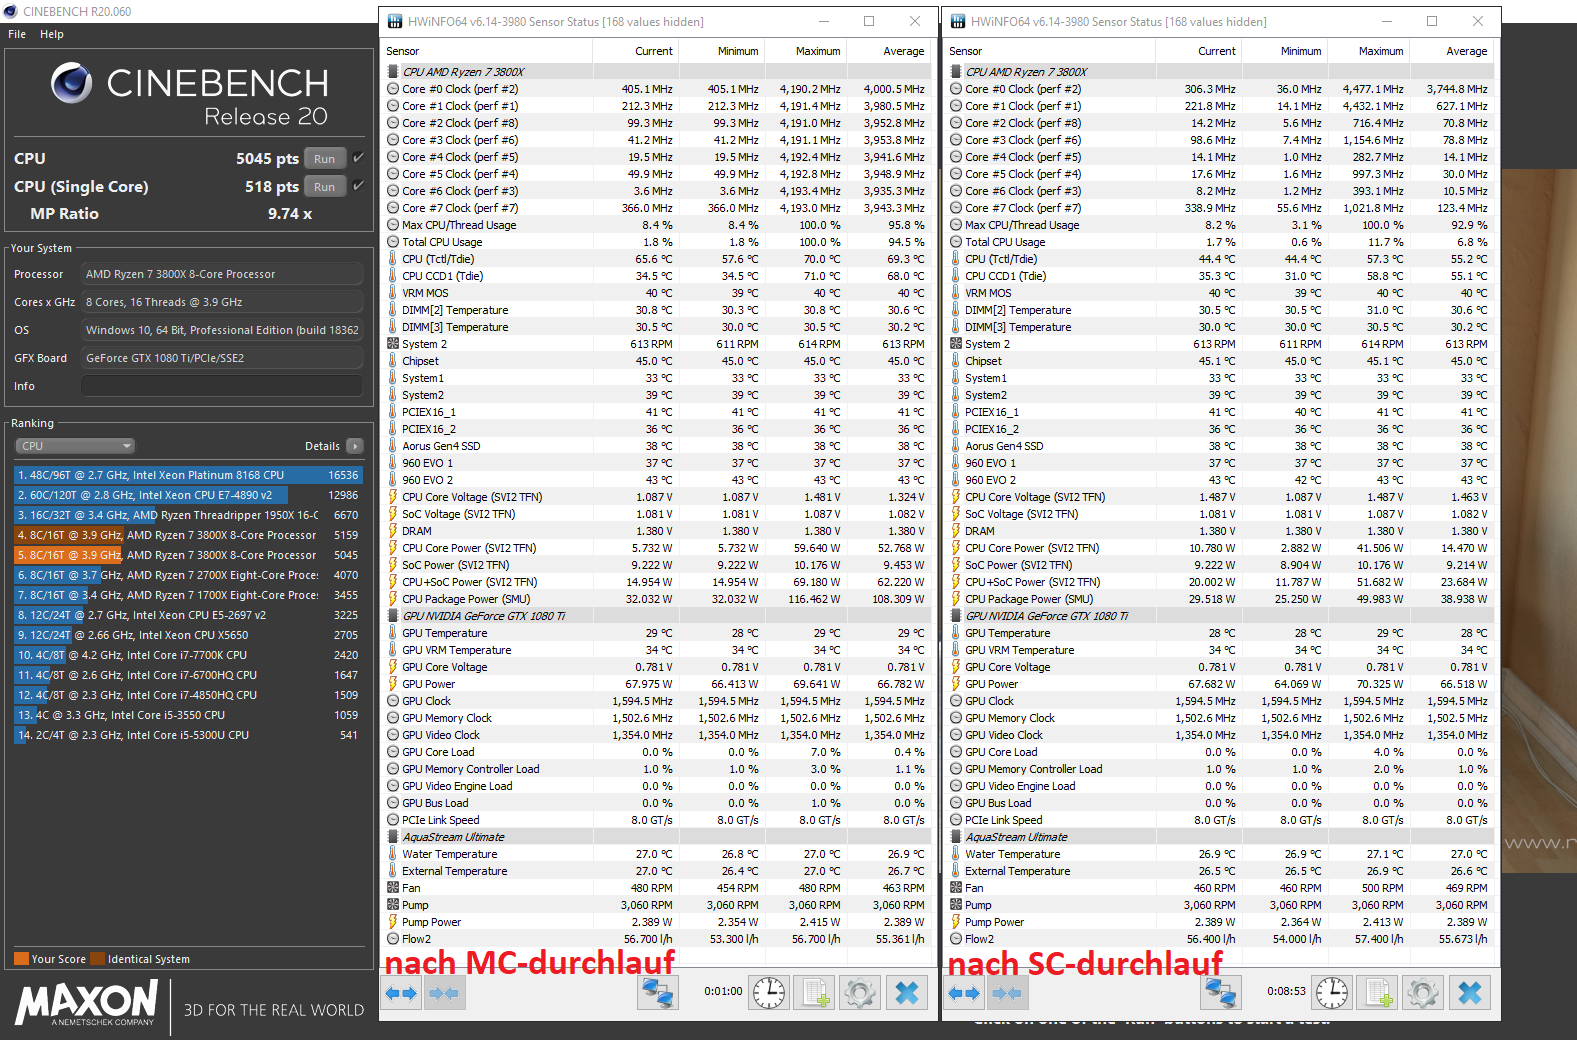Screen dimensions: 1577x1040
Task: Select the Max CPU/Thread Usage row in right HWiNFO window
Action: (x=1219, y=225)
